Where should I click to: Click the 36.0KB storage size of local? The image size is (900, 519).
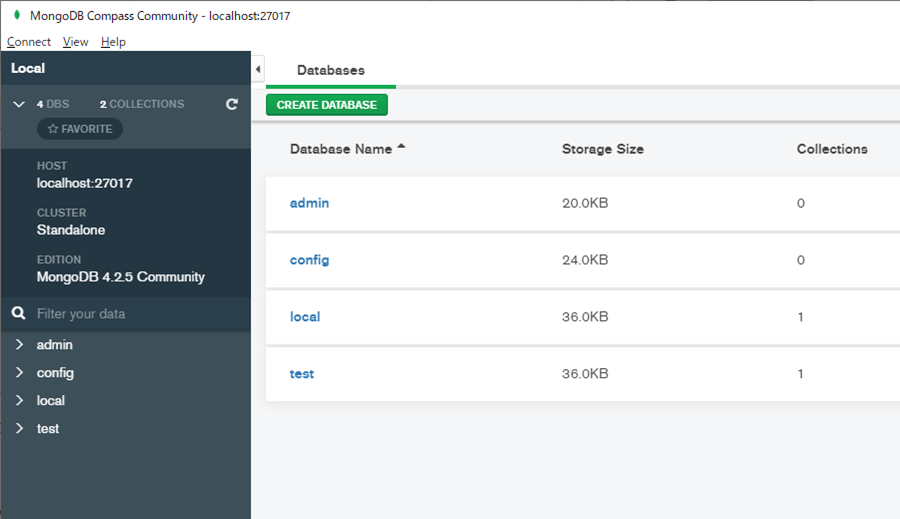[x=585, y=317]
